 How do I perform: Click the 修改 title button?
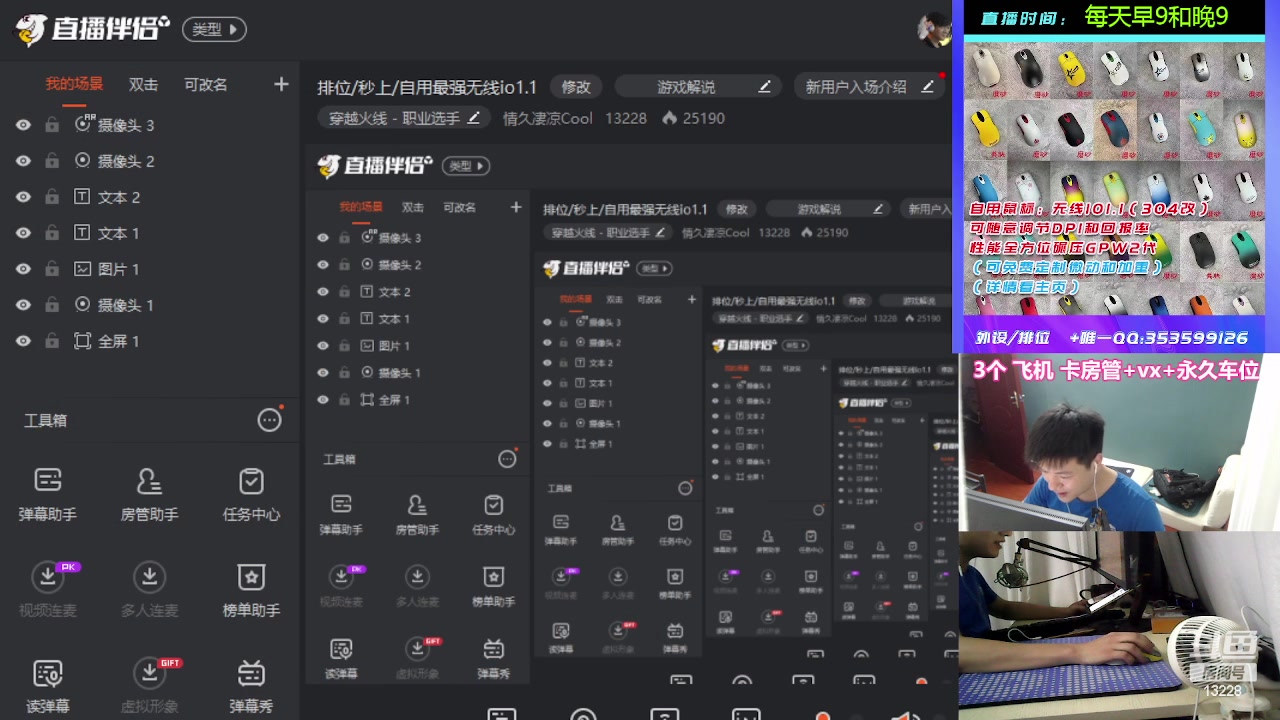tap(576, 87)
